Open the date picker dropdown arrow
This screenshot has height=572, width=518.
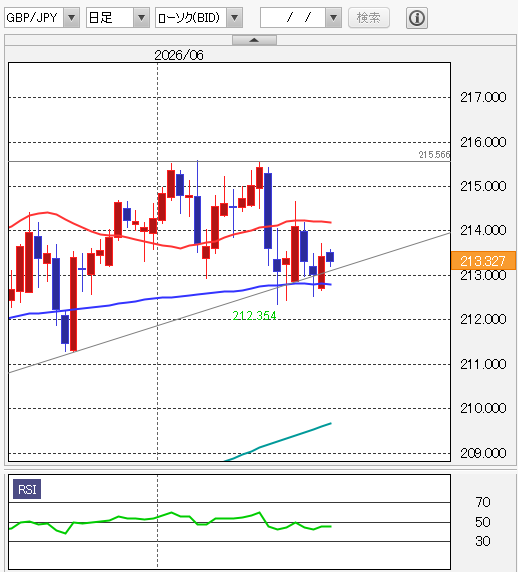(333, 18)
